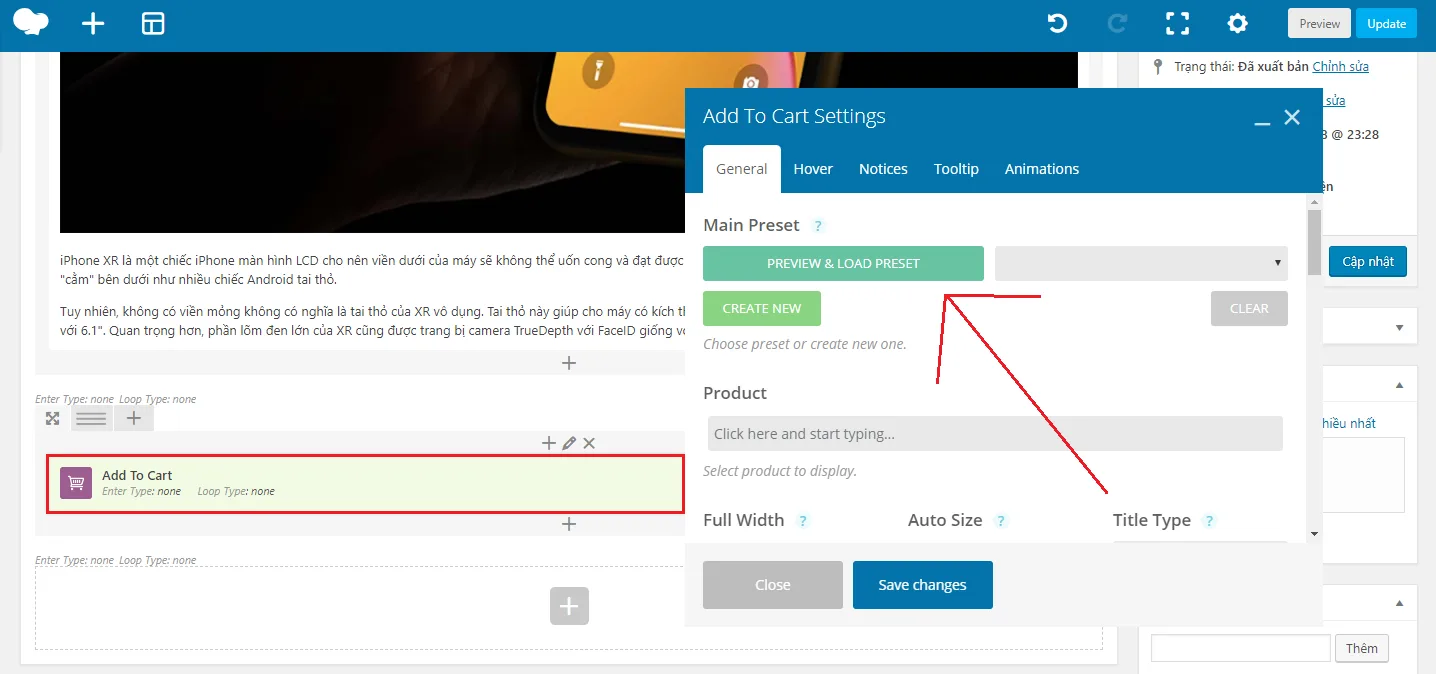The width and height of the screenshot is (1436, 674).
Task: Enter fullscreen editing mode
Action: pyautogui.click(x=1178, y=23)
